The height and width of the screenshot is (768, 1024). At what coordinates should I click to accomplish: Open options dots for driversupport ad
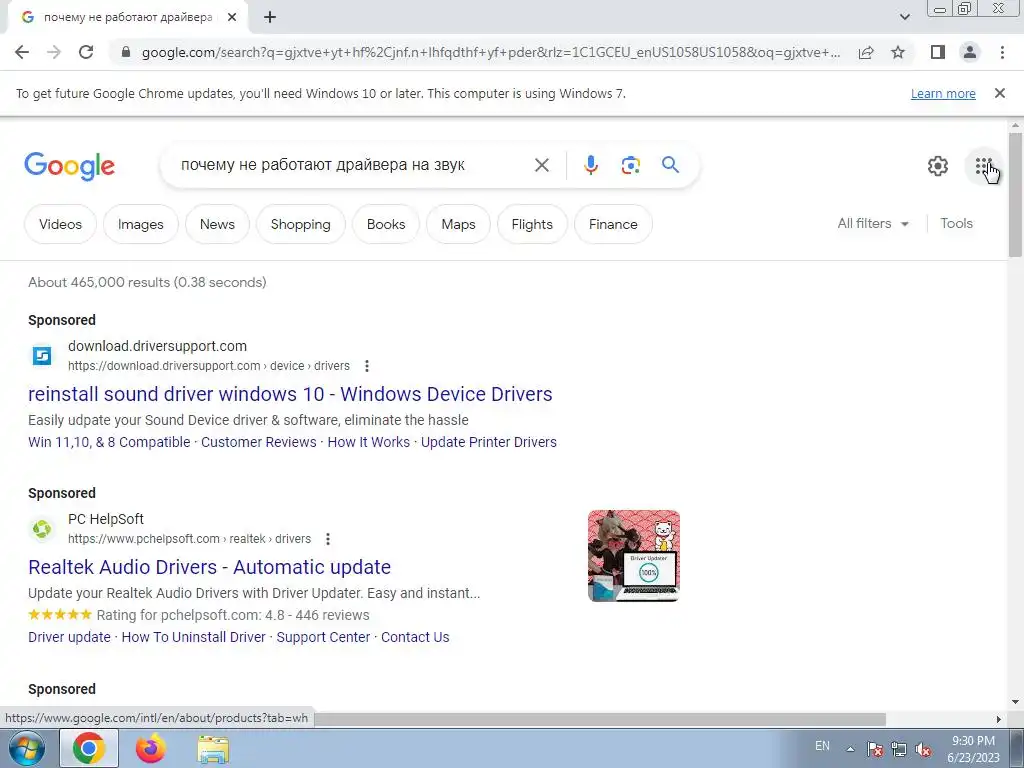pyautogui.click(x=366, y=366)
